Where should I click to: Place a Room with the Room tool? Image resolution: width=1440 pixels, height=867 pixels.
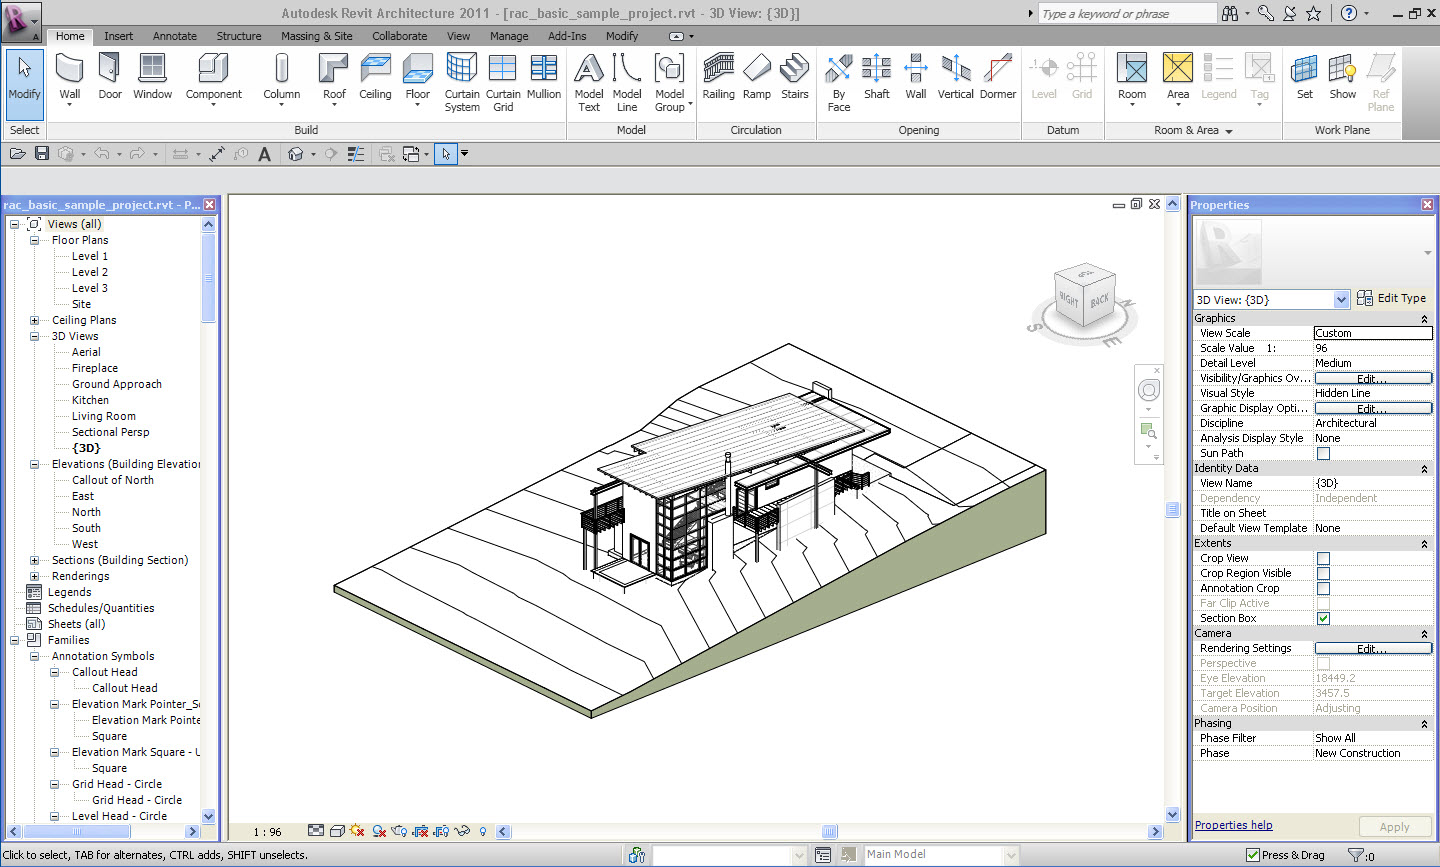pos(1131,77)
